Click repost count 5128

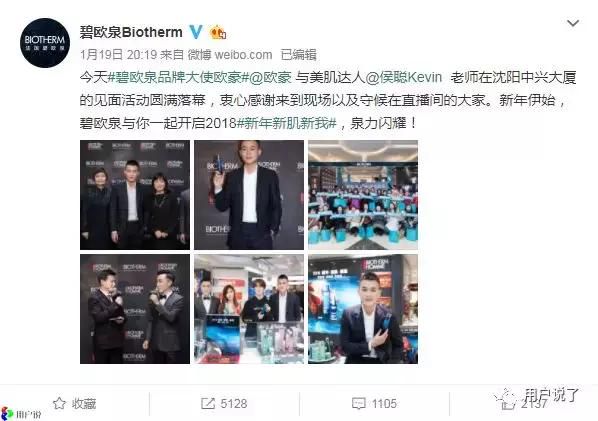(233, 403)
